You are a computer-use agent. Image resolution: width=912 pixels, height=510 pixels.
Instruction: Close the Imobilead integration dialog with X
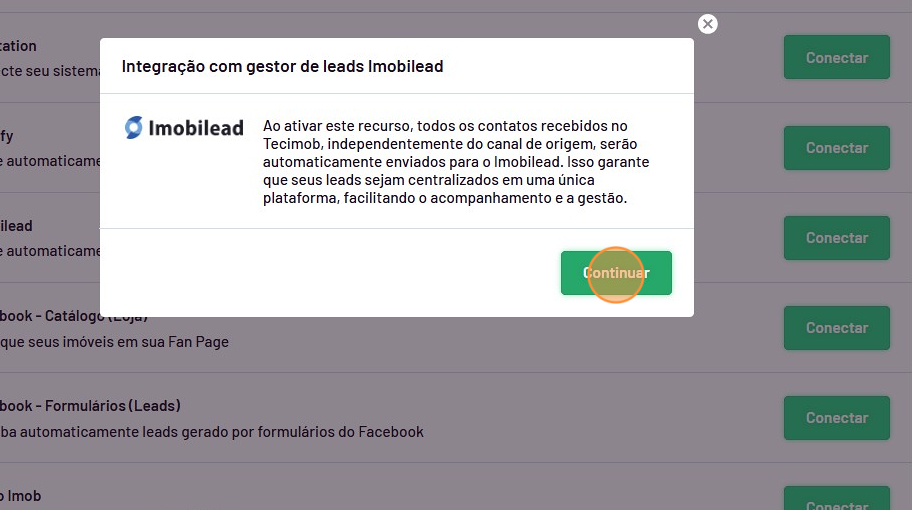(708, 24)
